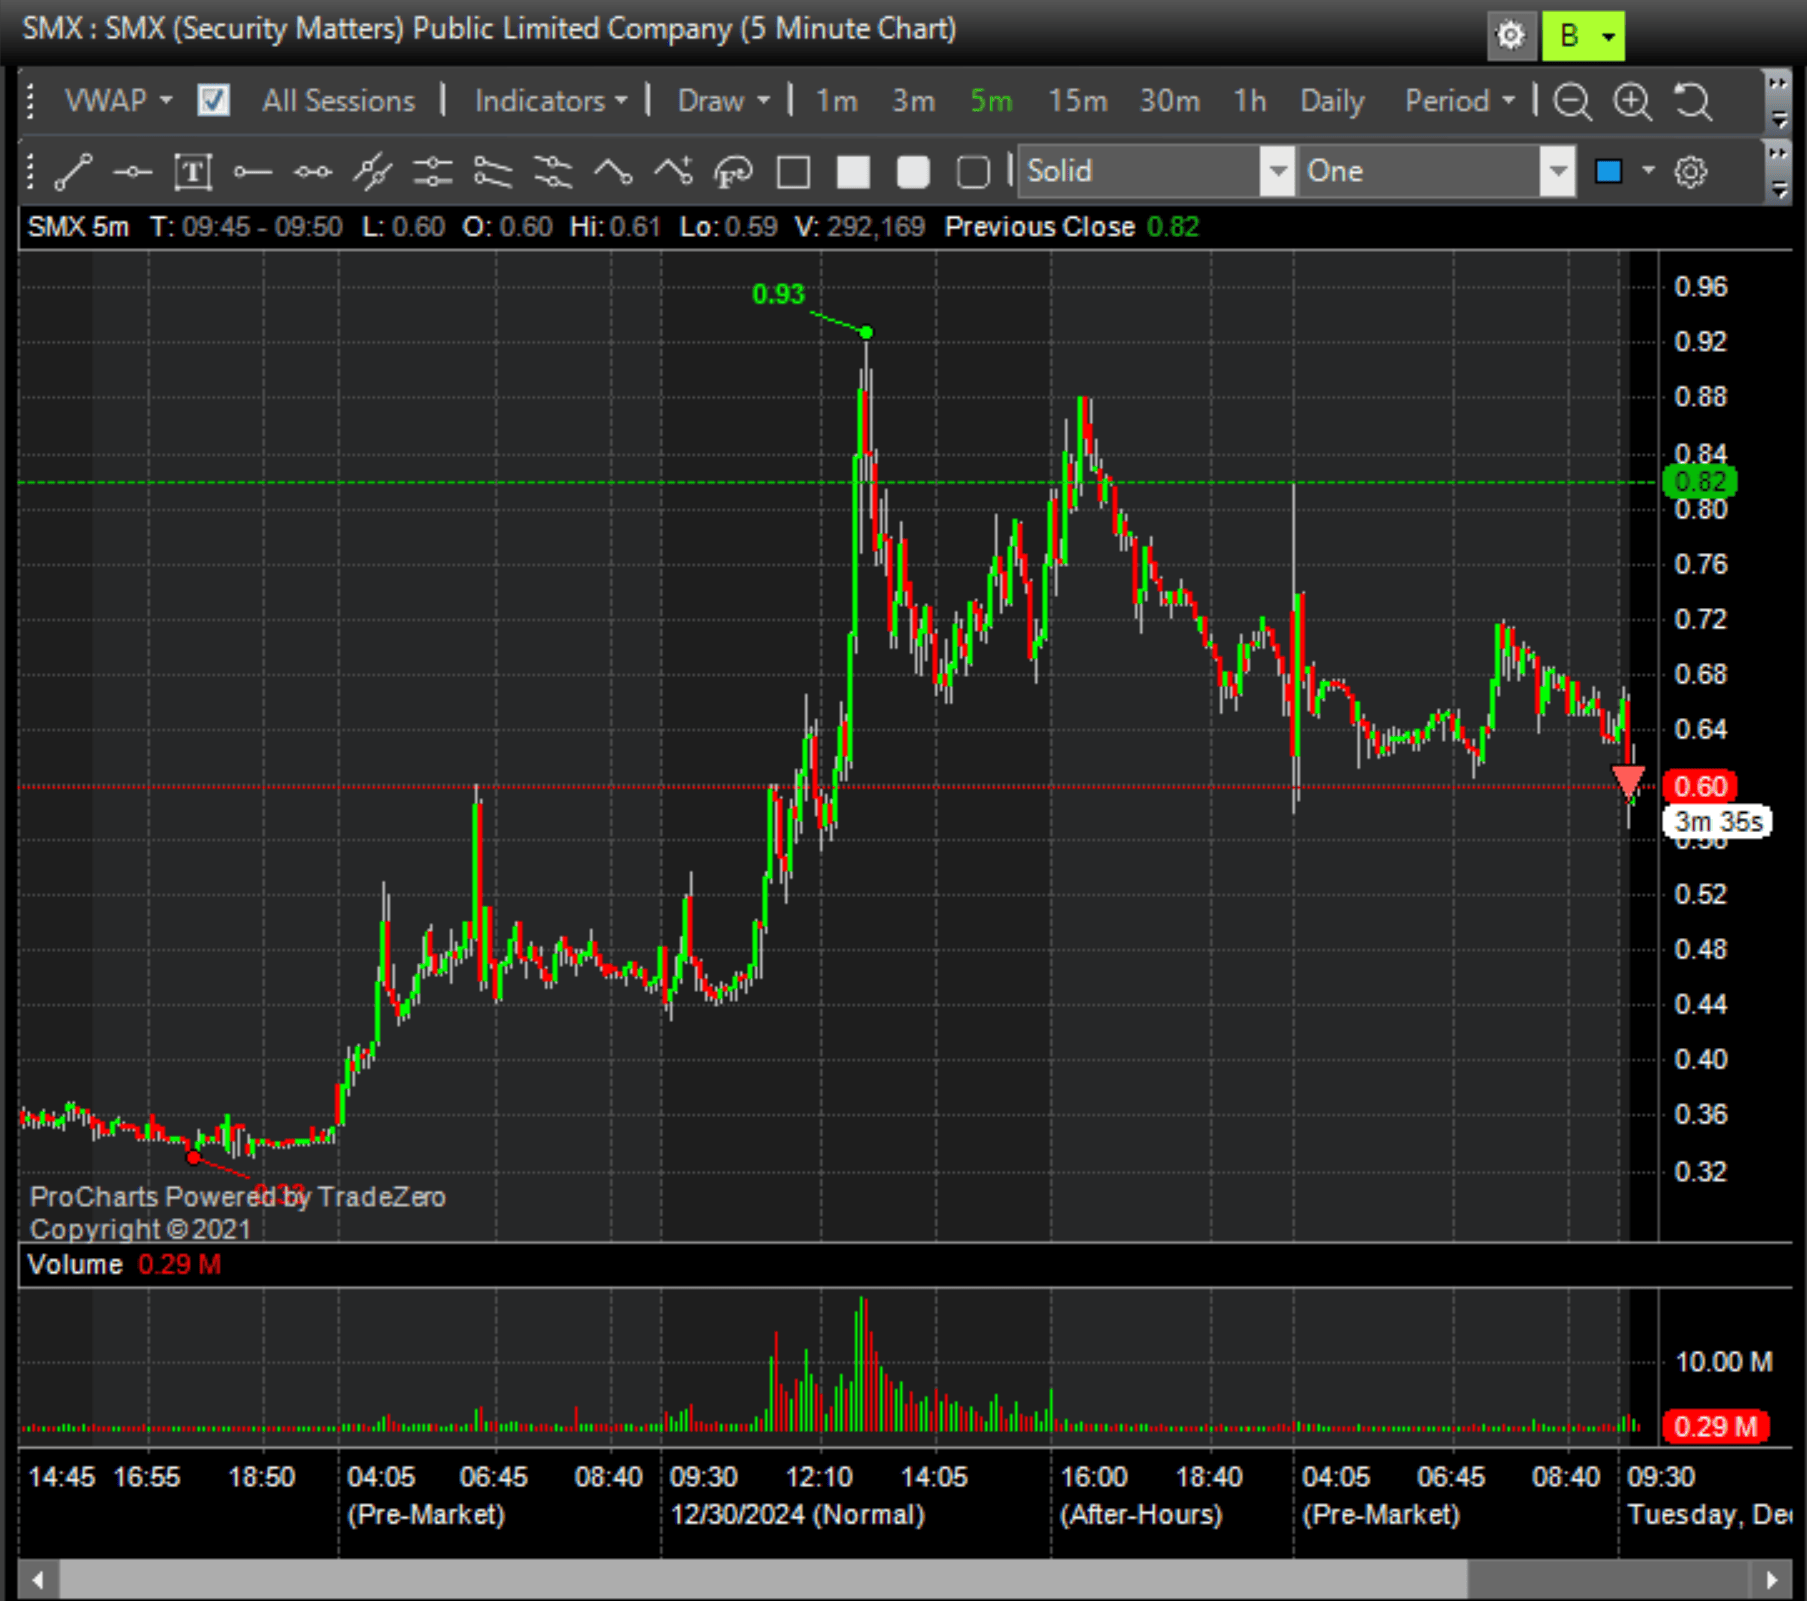Screen dimensions: 1807x1601
Task: Expand the Solid line style dropdown
Action: 1276,172
